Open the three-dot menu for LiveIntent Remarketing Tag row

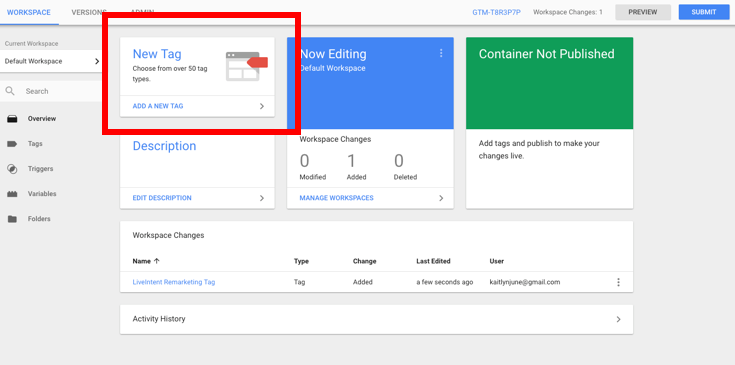coord(618,282)
